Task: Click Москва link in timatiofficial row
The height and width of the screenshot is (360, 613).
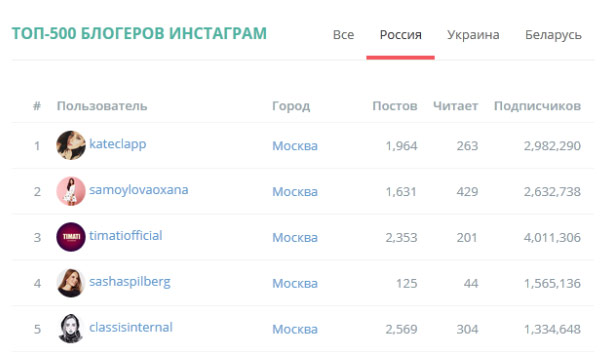Action: pyautogui.click(x=295, y=237)
